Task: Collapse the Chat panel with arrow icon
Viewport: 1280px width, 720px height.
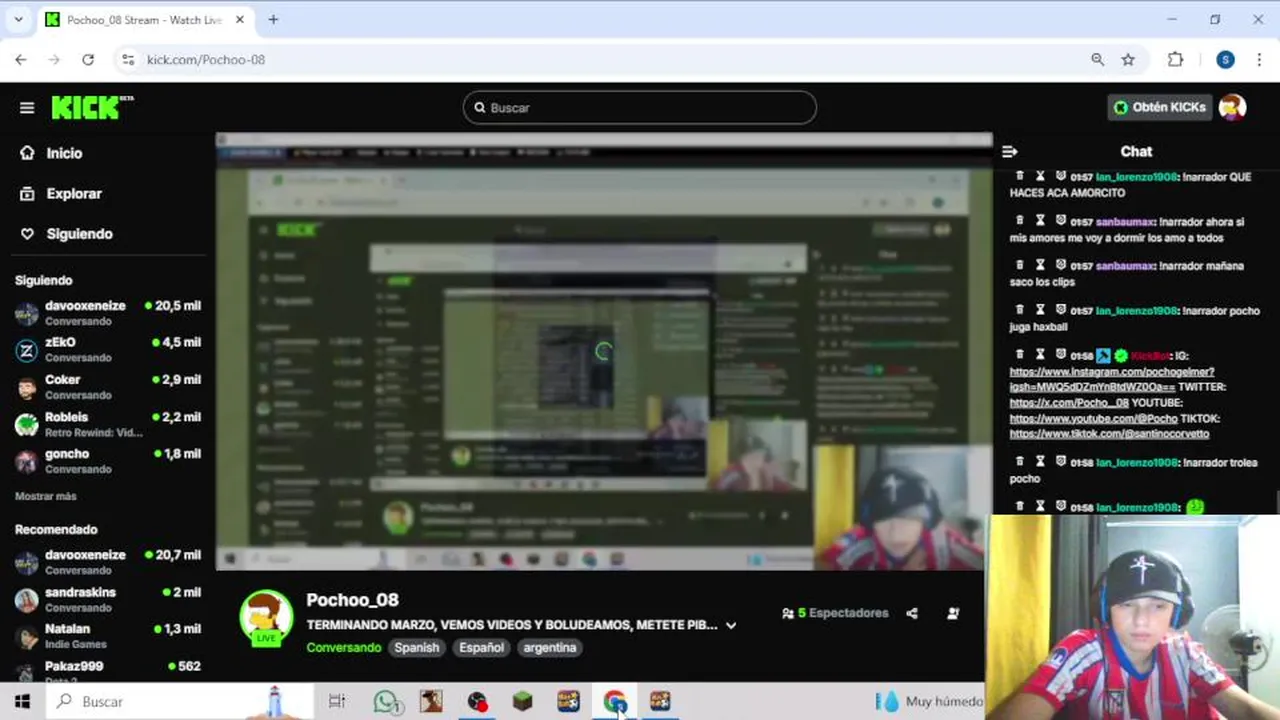Action: coord(1010,152)
